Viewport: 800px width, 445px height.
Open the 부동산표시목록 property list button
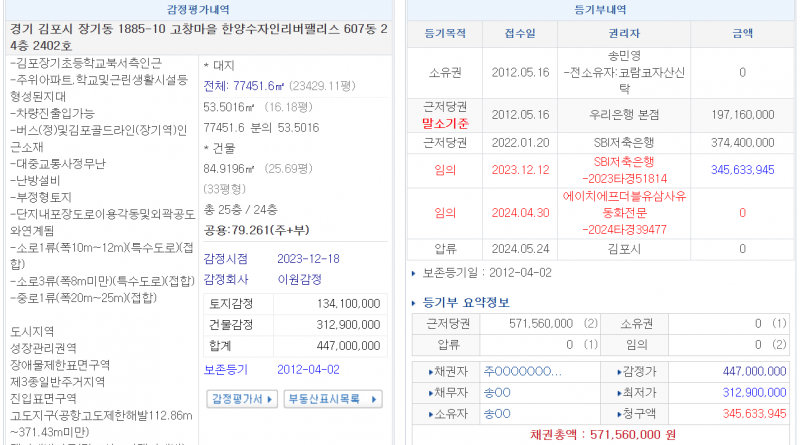pos(331,398)
